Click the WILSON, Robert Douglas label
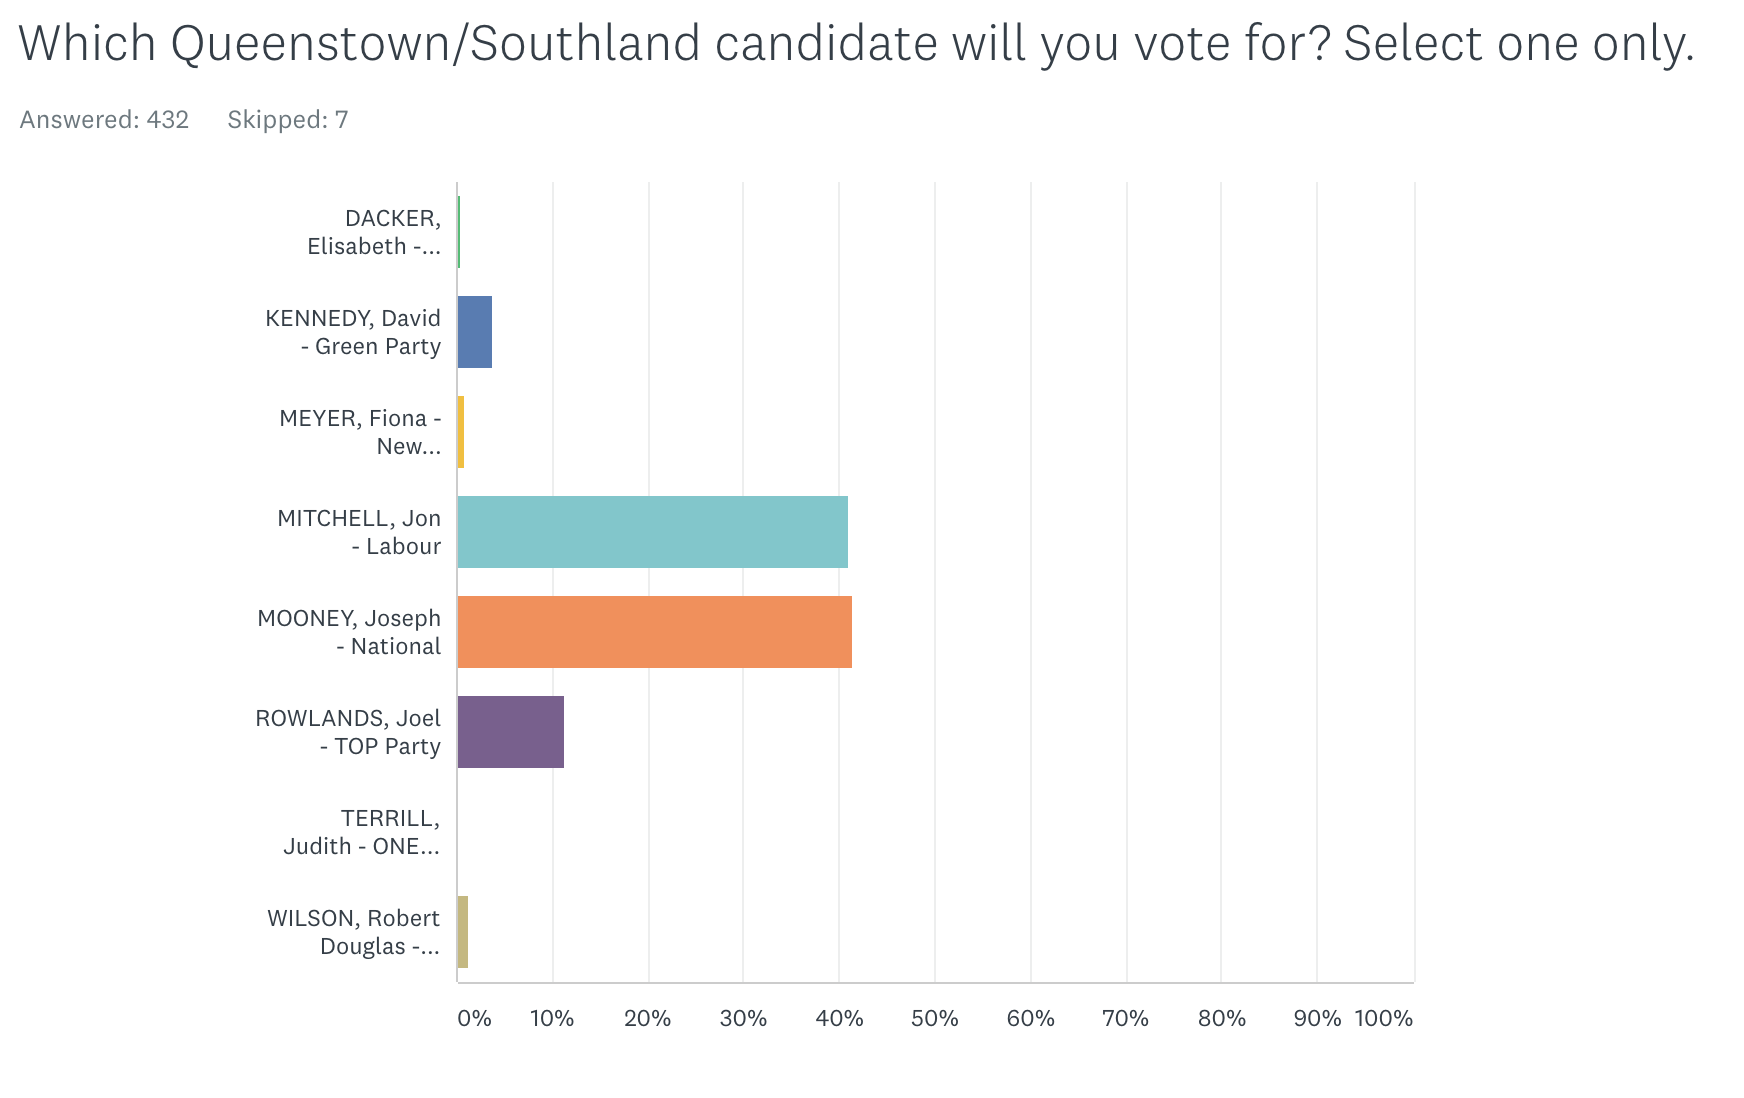1744x1098 pixels. point(354,932)
